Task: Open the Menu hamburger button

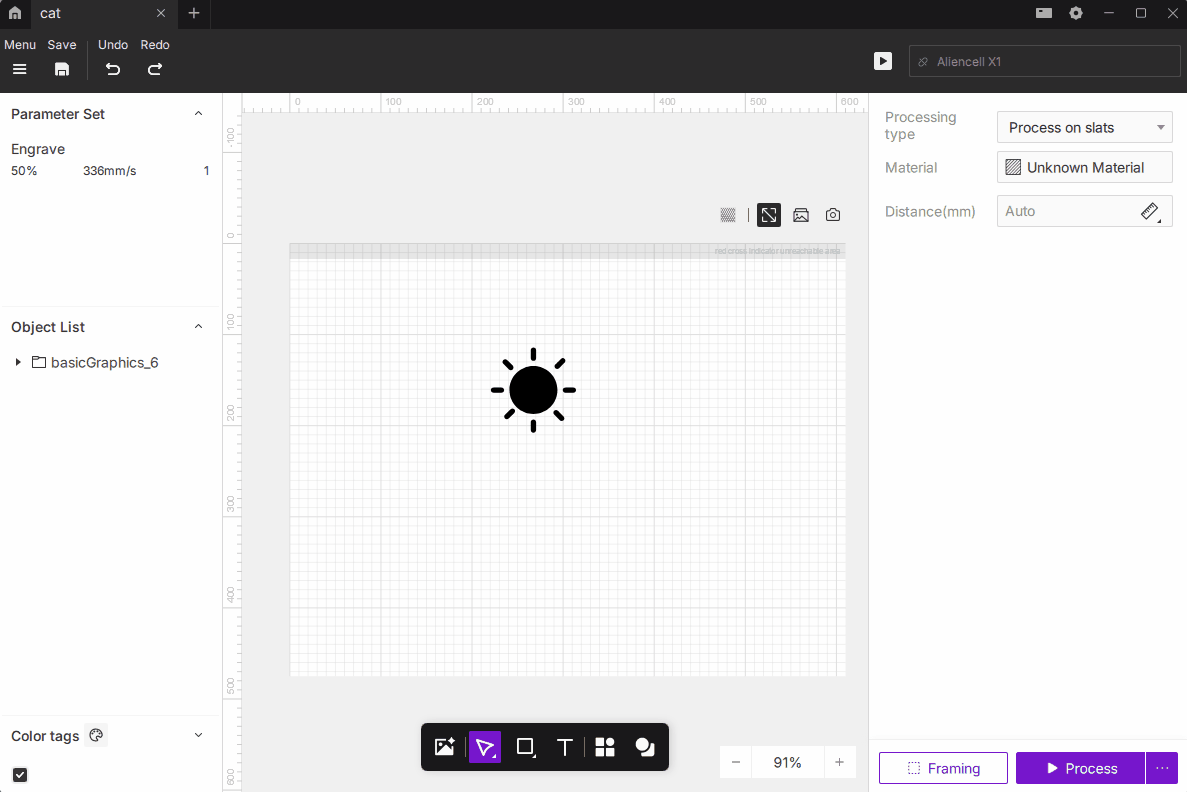Action: 20,69
